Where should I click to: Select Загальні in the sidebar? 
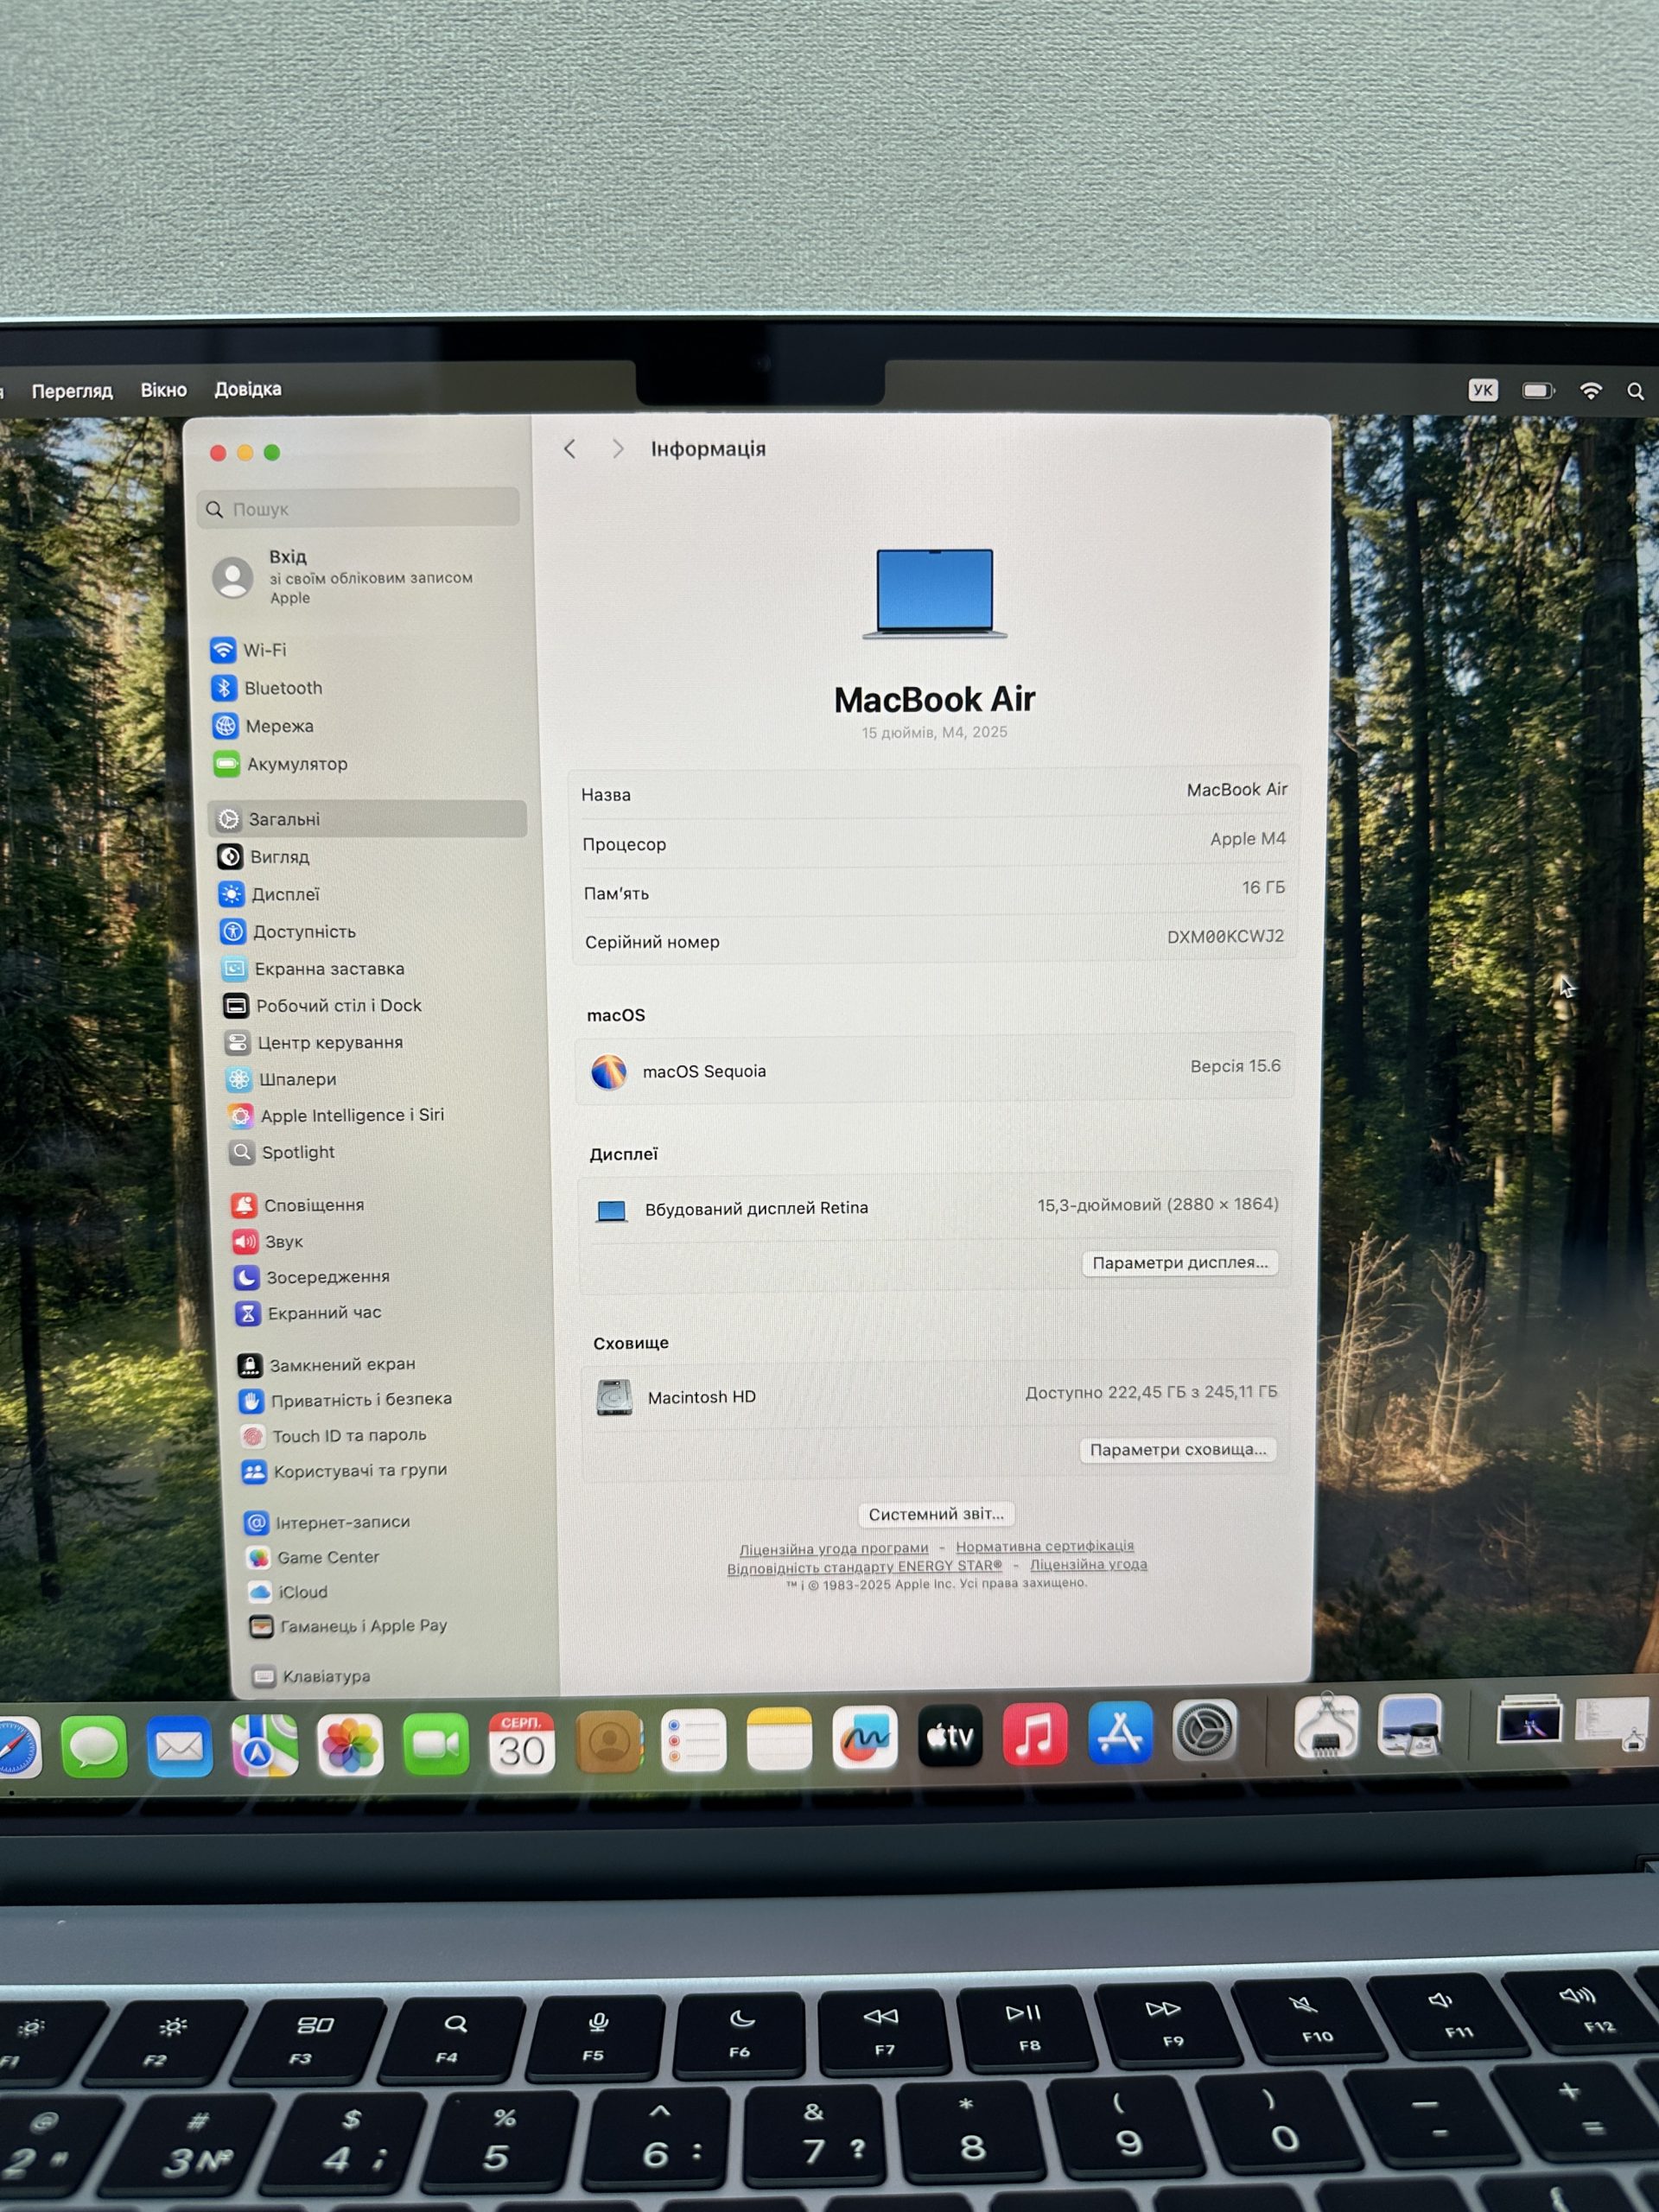pos(367,819)
